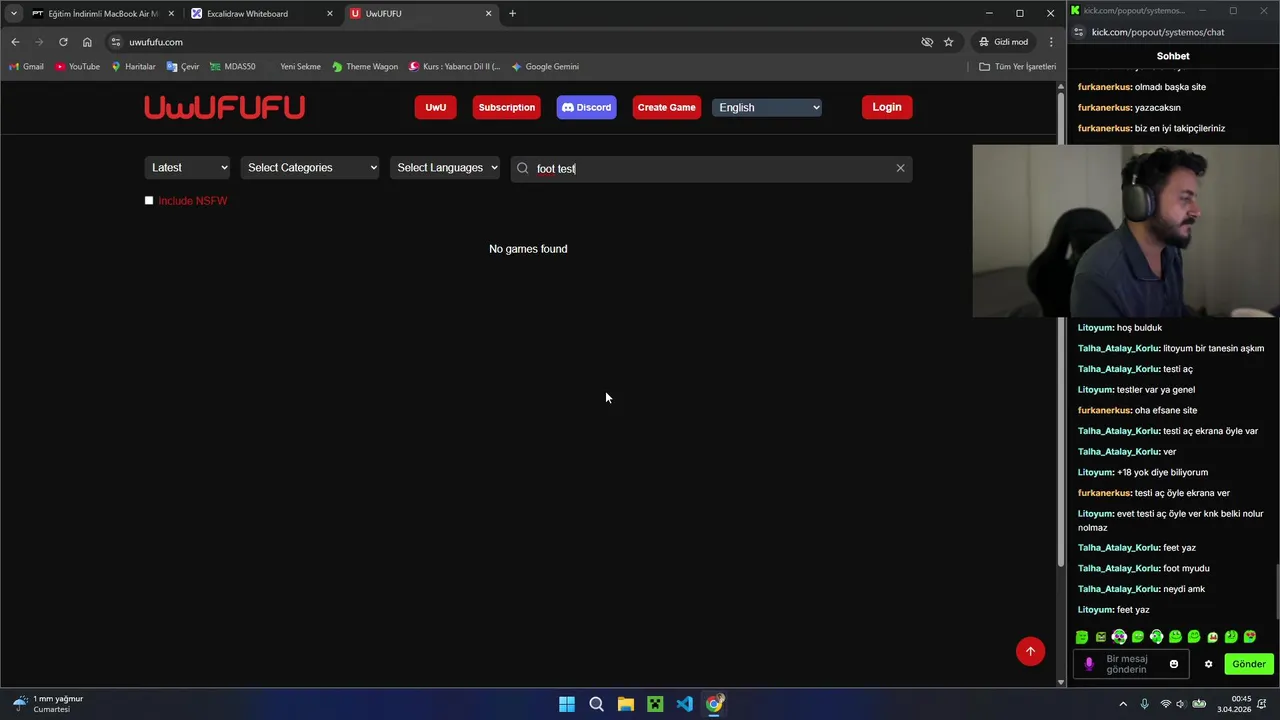The image size is (1280, 720).
Task: Open chat settings gear icon
Action: coord(1208,664)
